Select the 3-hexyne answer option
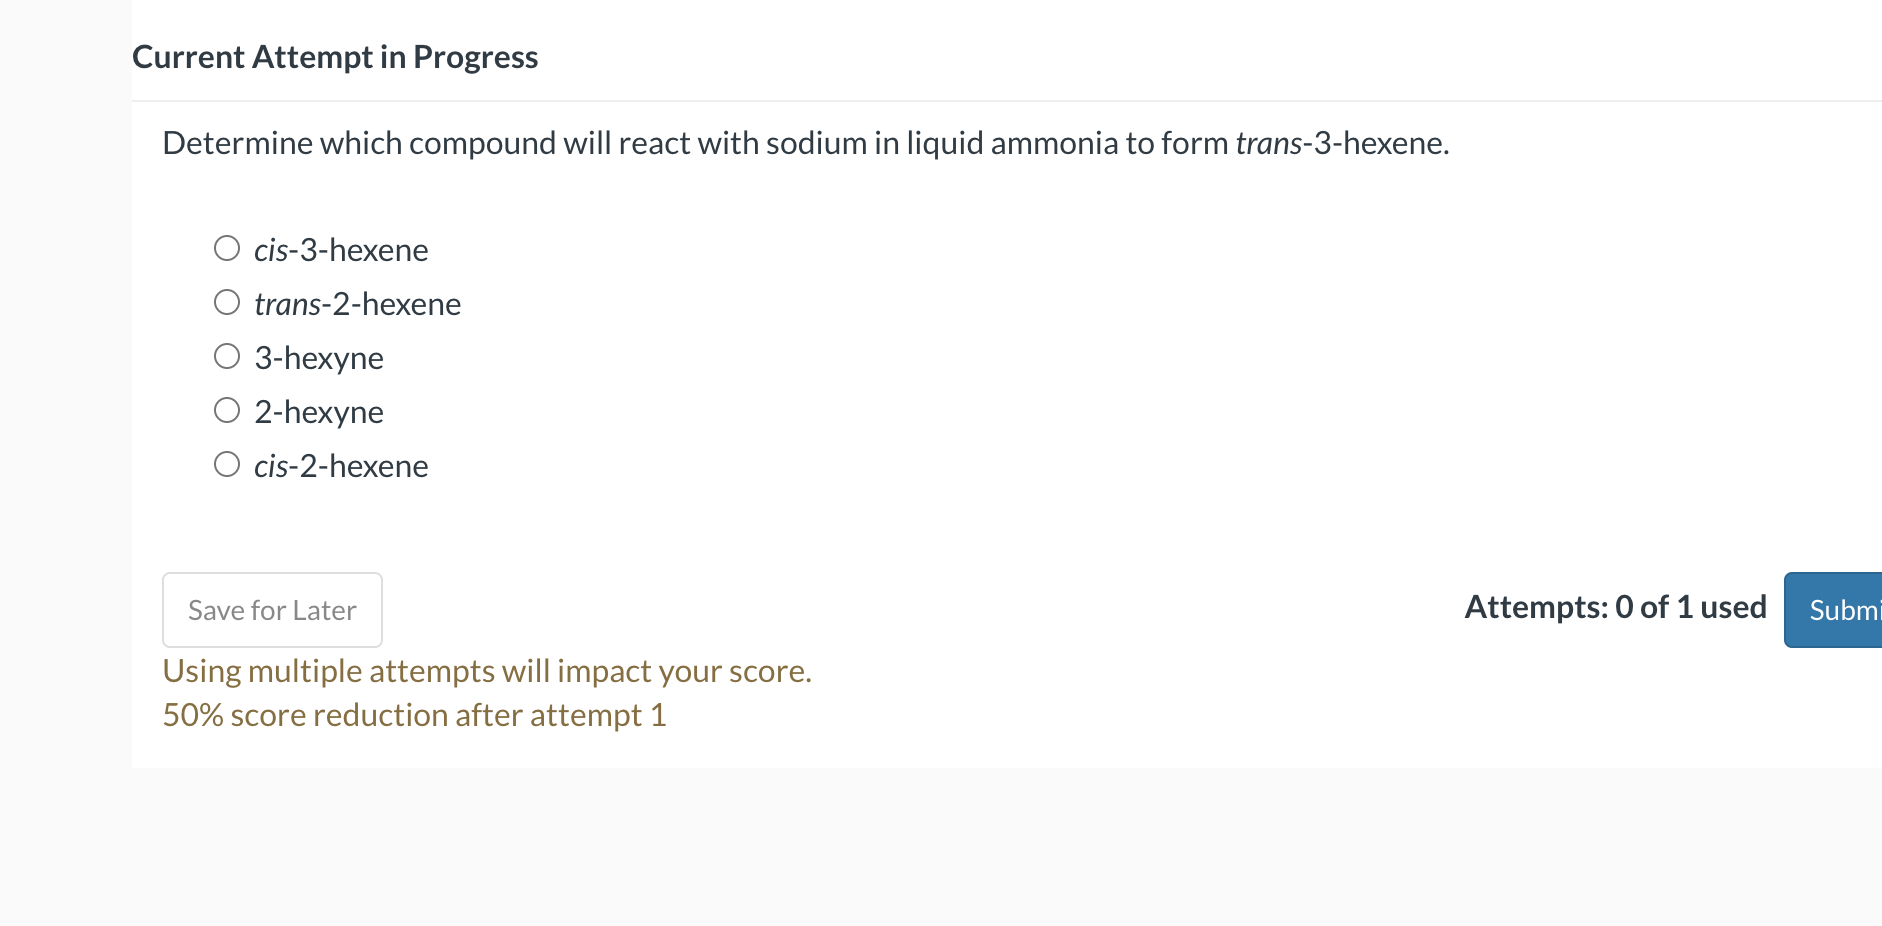 click(227, 354)
